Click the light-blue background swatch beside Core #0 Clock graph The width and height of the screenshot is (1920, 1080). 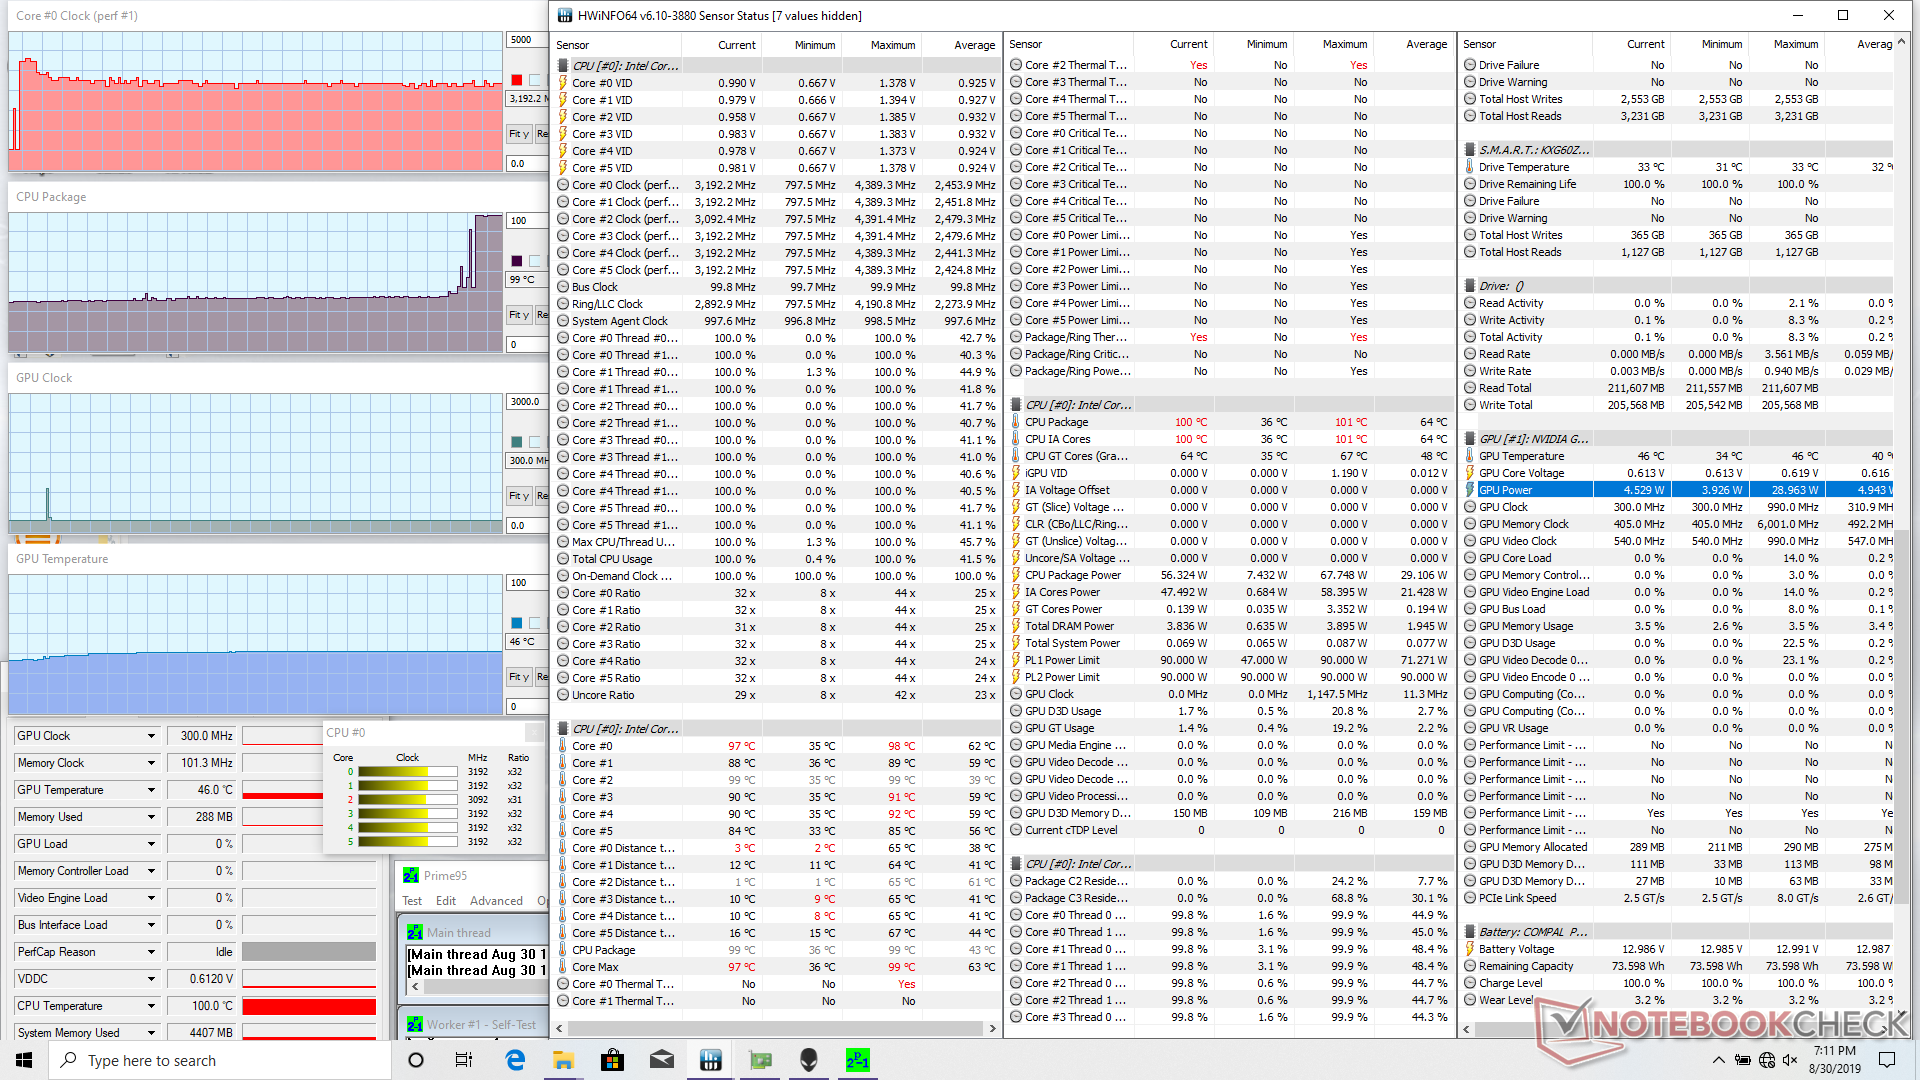click(535, 80)
